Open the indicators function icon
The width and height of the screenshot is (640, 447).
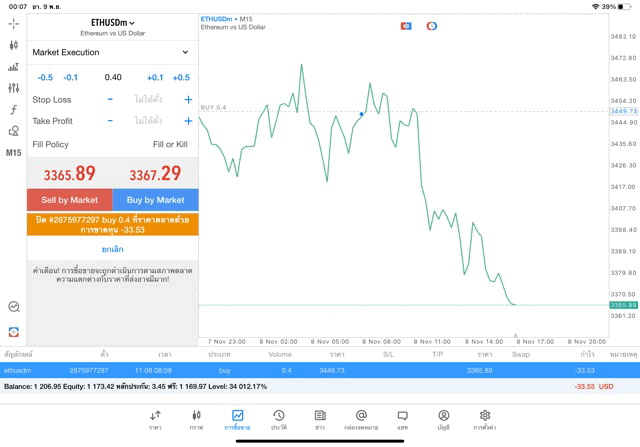(14, 110)
